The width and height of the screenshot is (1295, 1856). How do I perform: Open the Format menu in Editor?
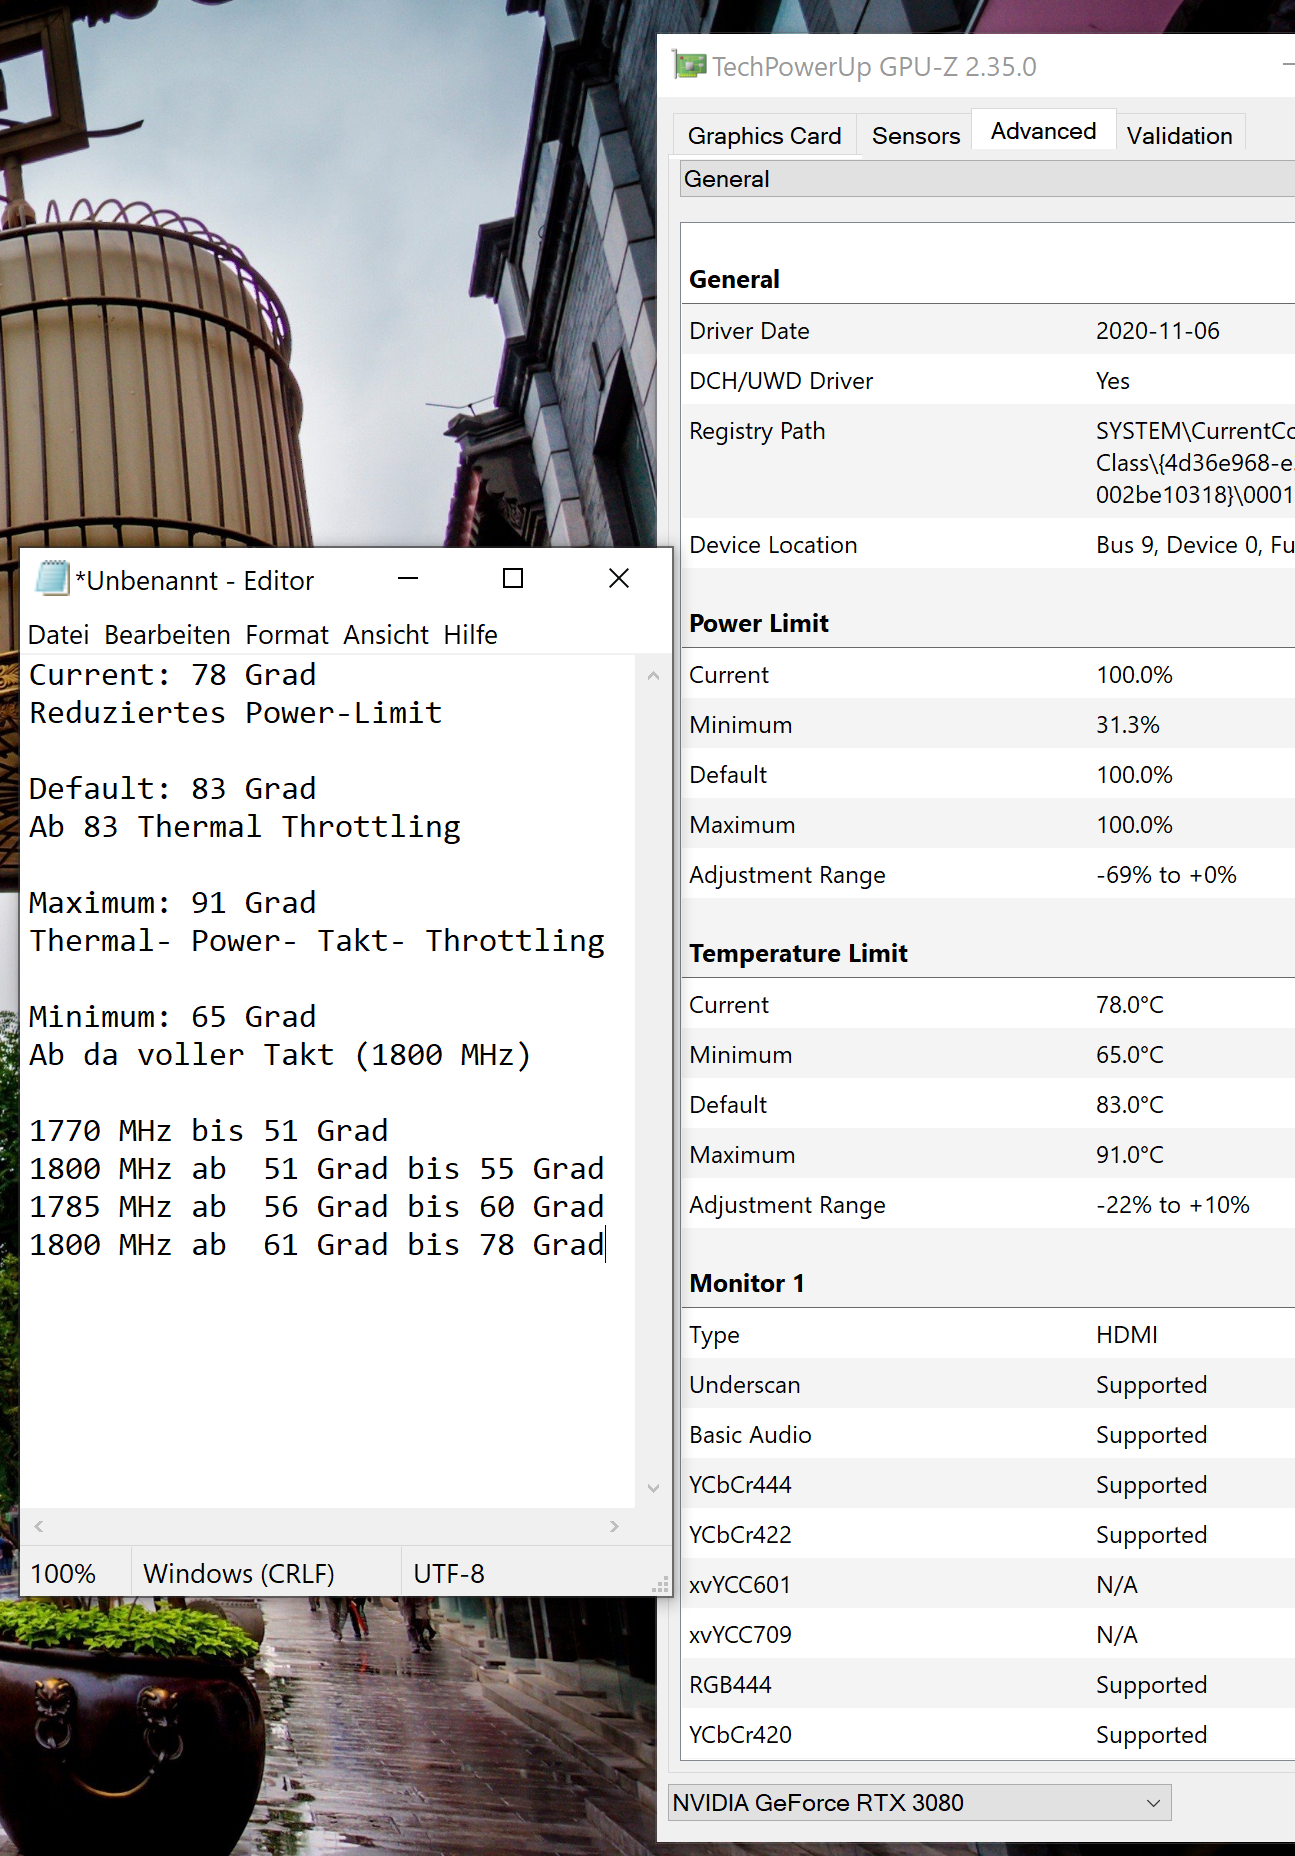pos(287,635)
